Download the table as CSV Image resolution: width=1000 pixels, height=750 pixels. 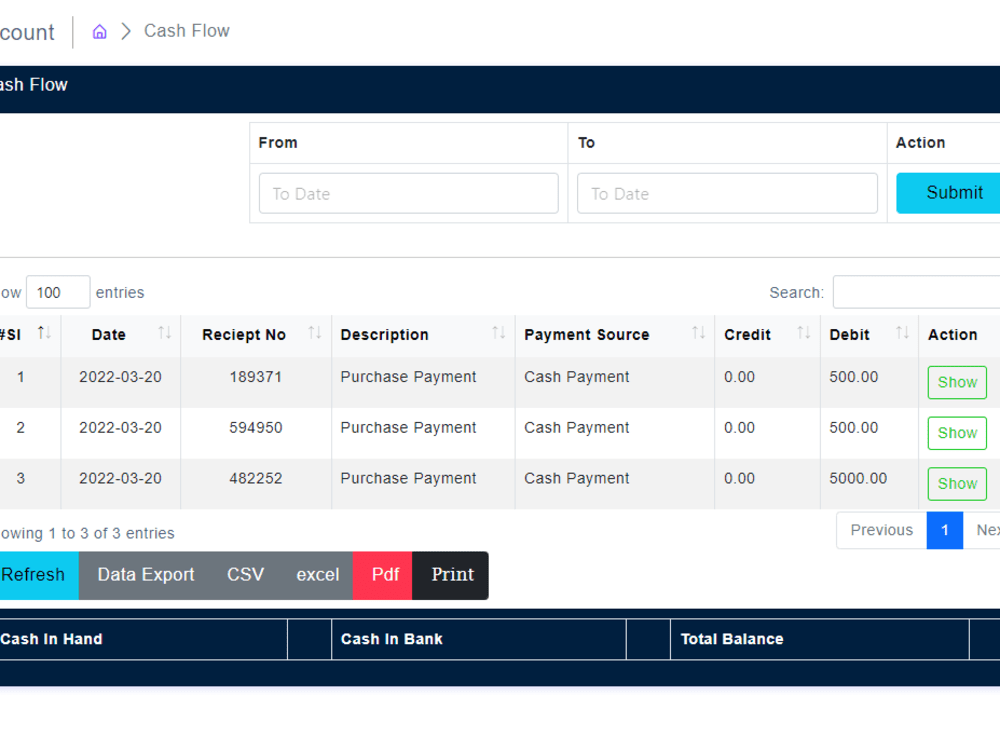[245, 575]
